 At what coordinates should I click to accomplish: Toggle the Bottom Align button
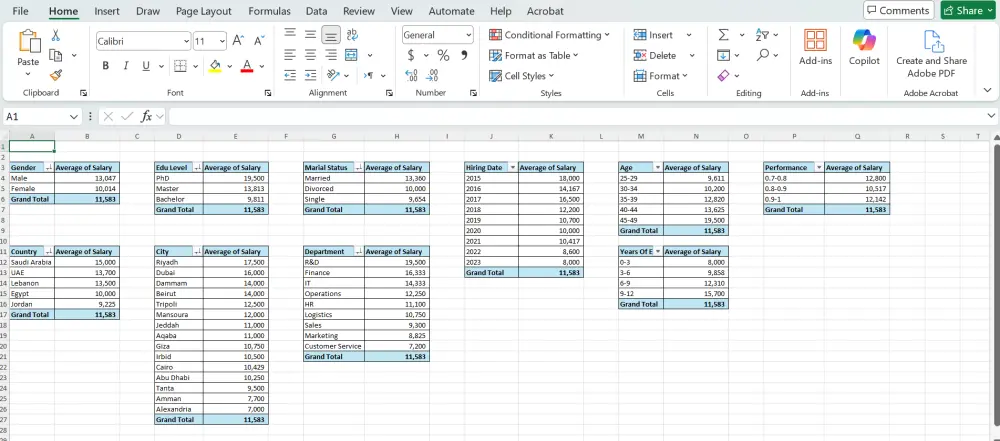coord(331,34)
